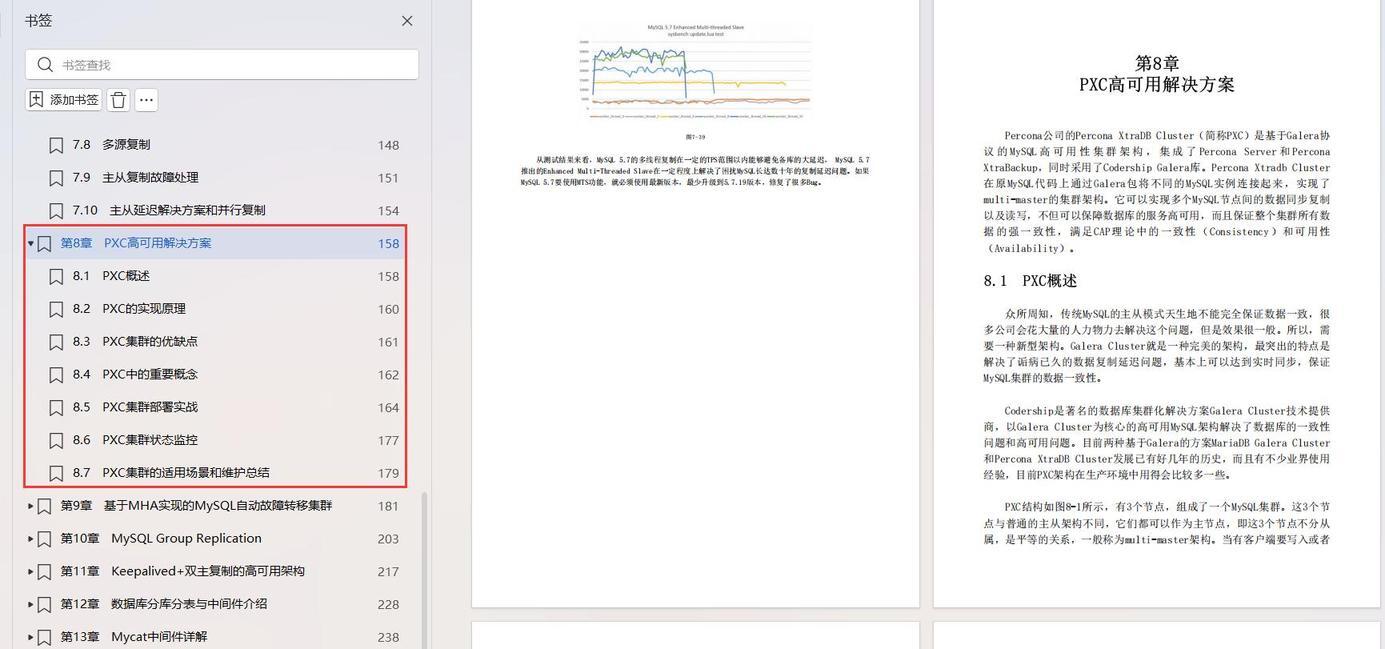Click bookmark icon beside 第11章
This screenshot has height=649, width=1385.
pyautogui.click(x=44, y=572)
